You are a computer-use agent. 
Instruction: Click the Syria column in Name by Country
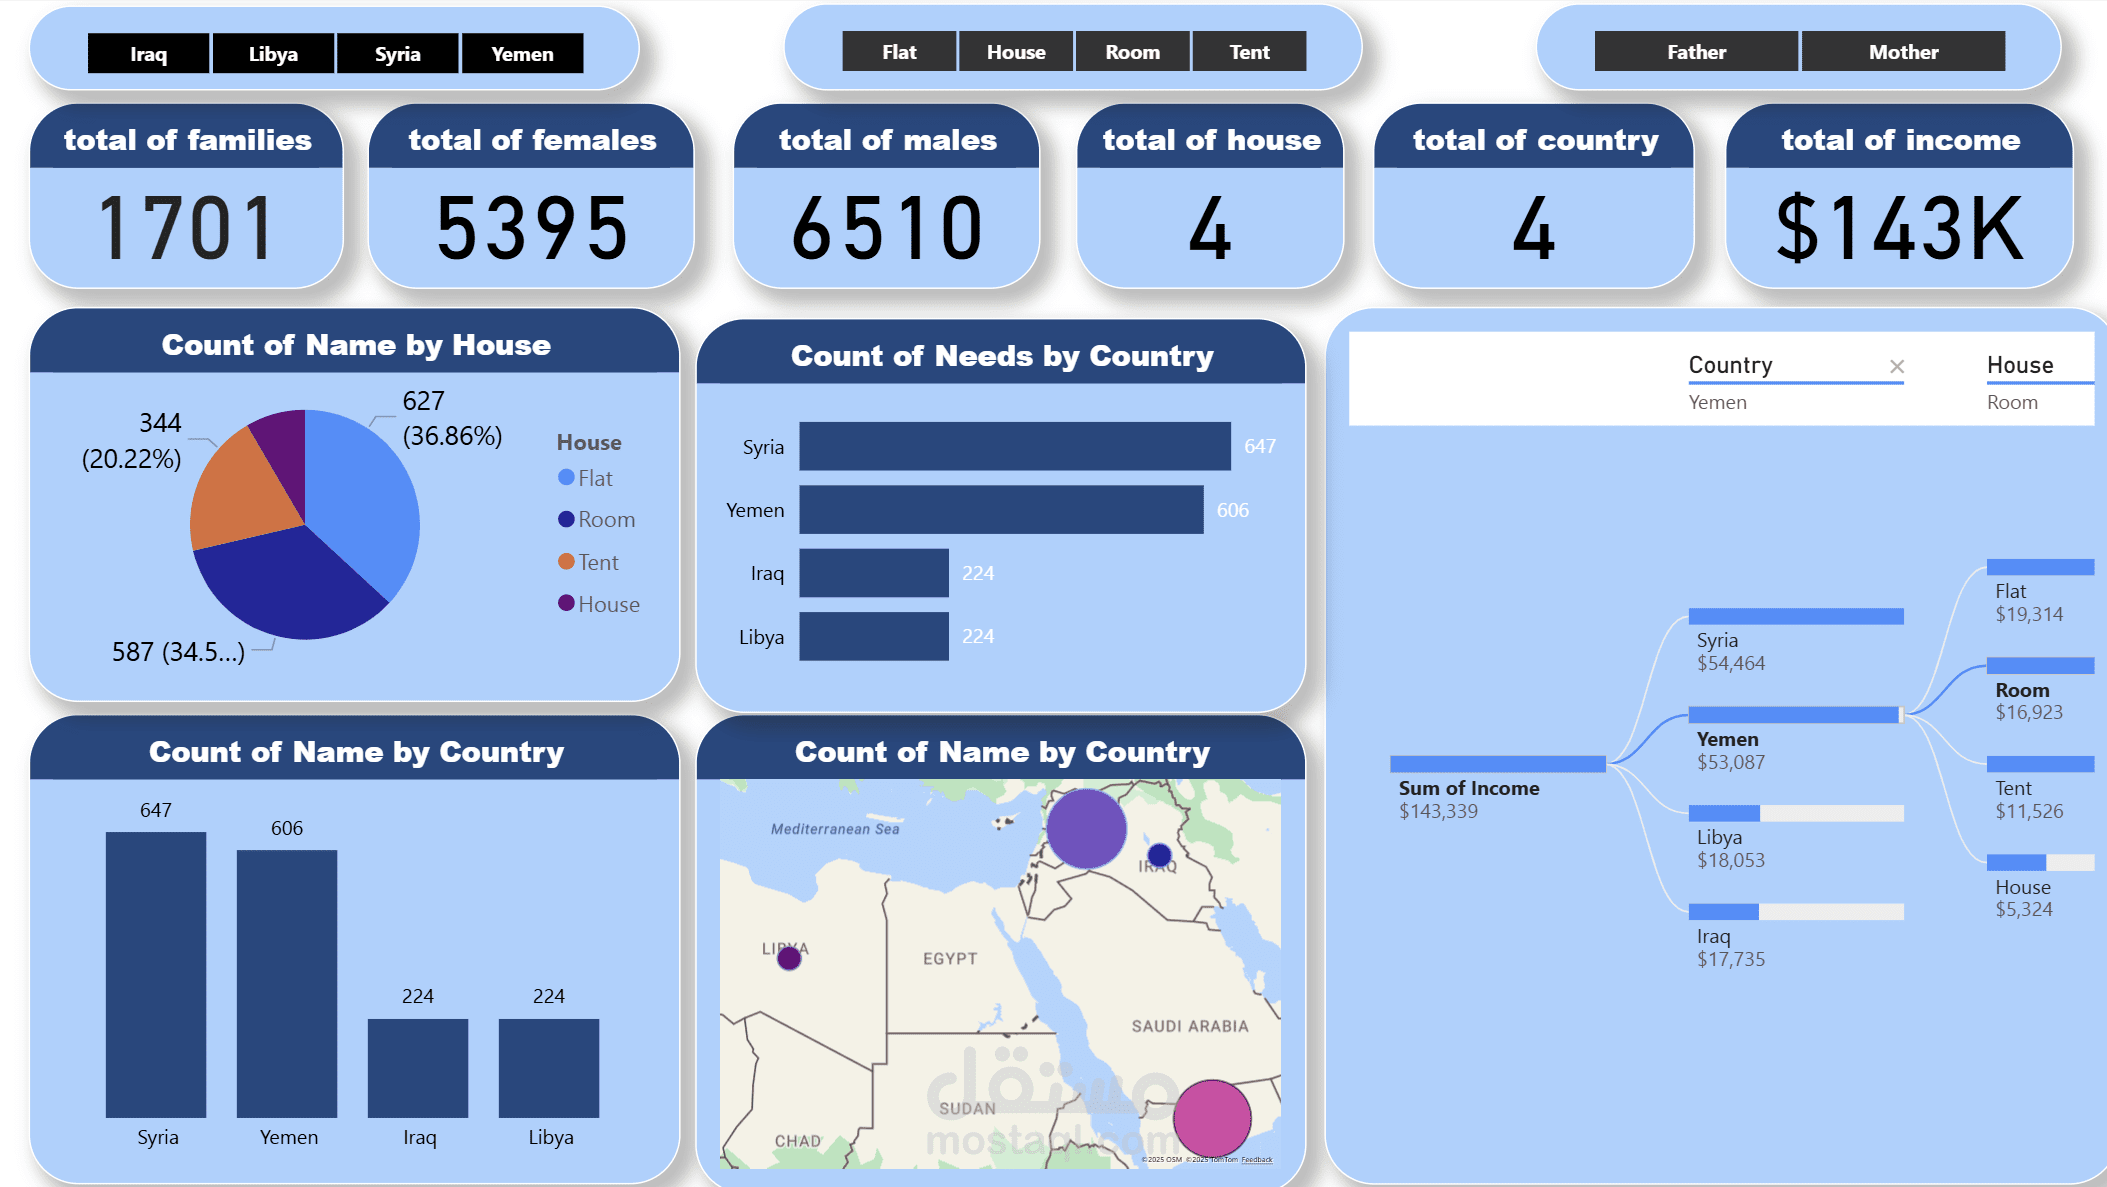point(156,975)
